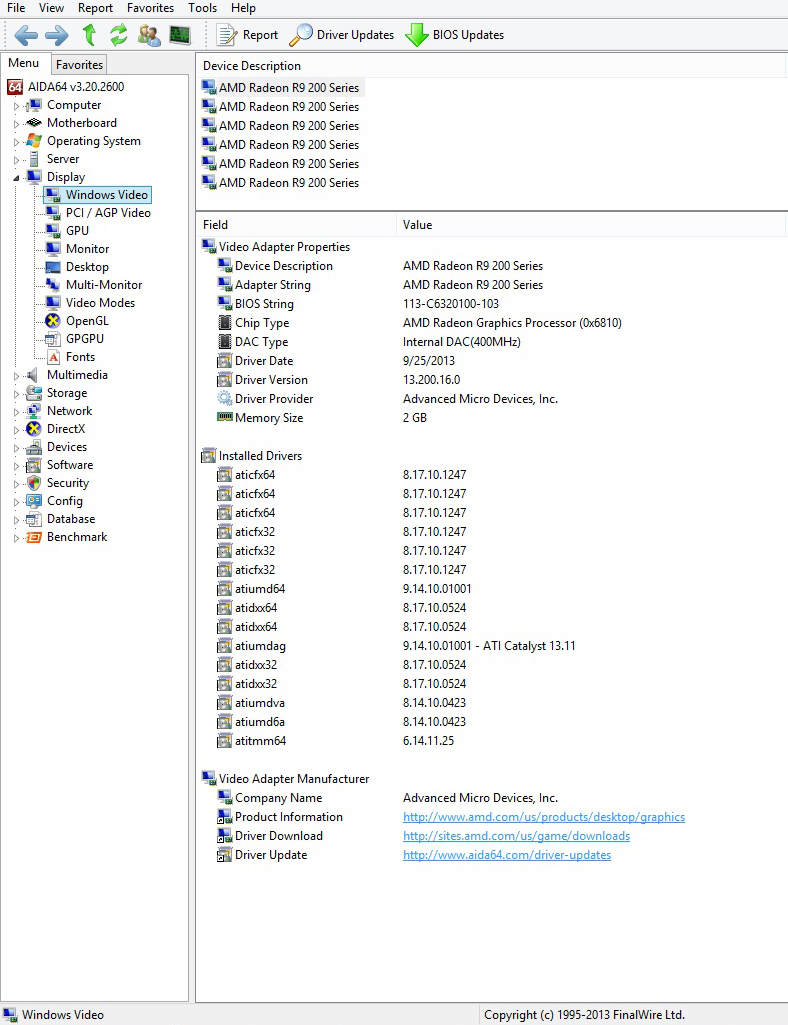788x1025 pixels.
Task: Click the GPU item icon
Action: (x=53, y=231)
